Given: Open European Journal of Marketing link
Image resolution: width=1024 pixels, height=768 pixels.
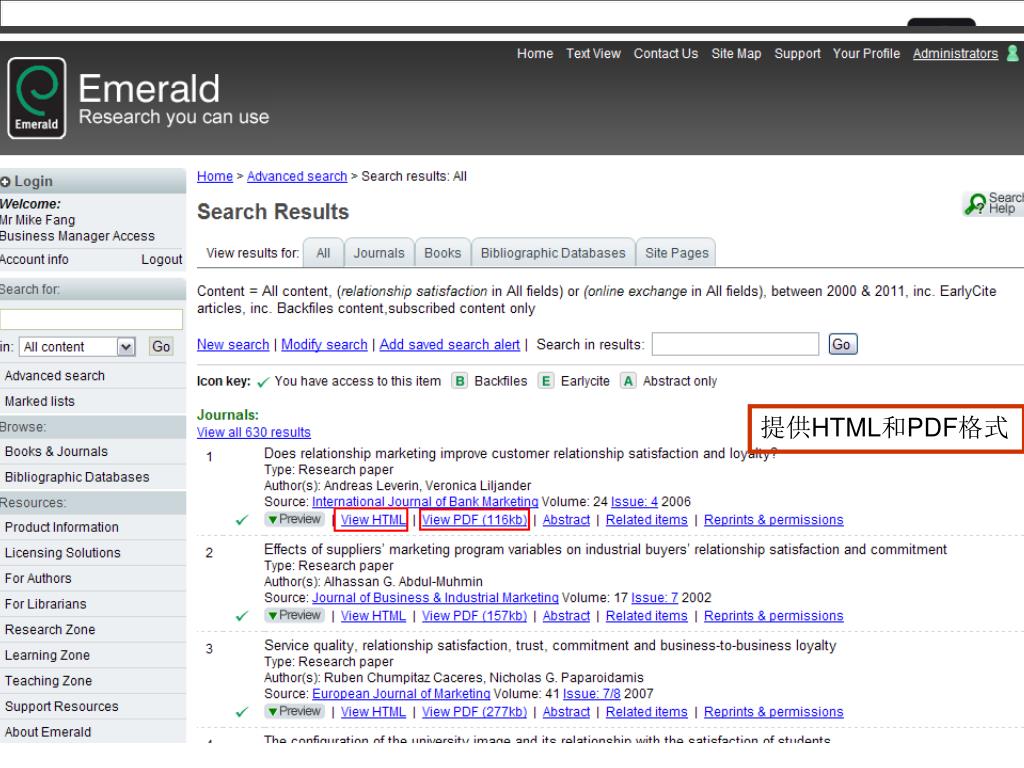Looking at the screenshot, I should 401,694.
